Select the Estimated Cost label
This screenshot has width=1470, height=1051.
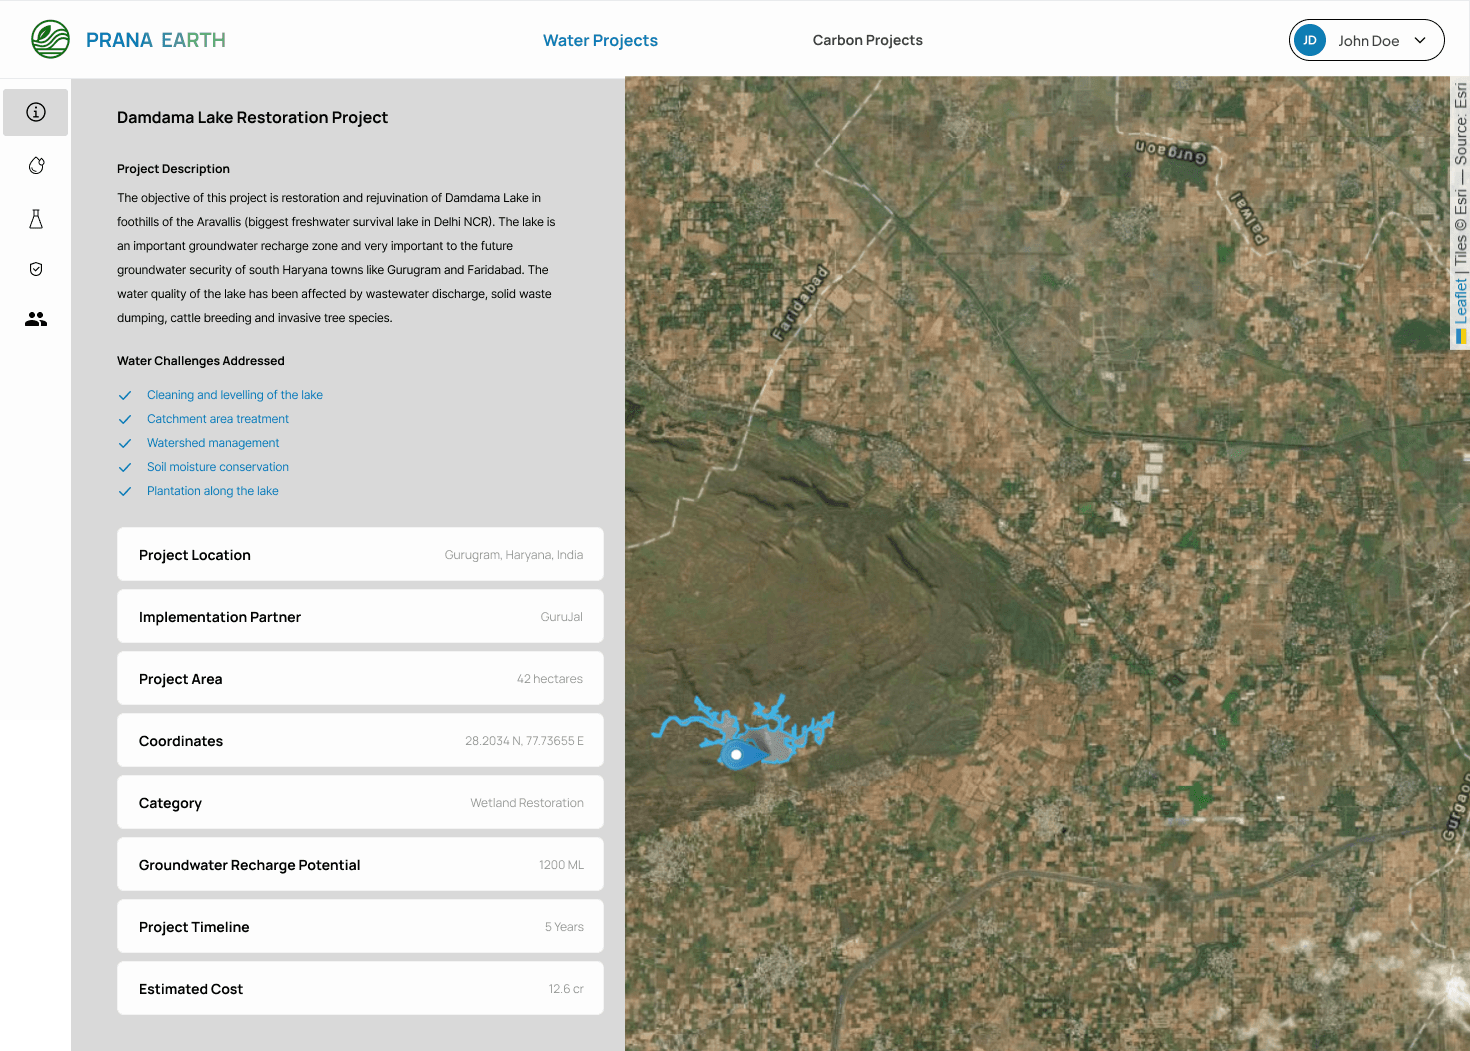point(191,989)
